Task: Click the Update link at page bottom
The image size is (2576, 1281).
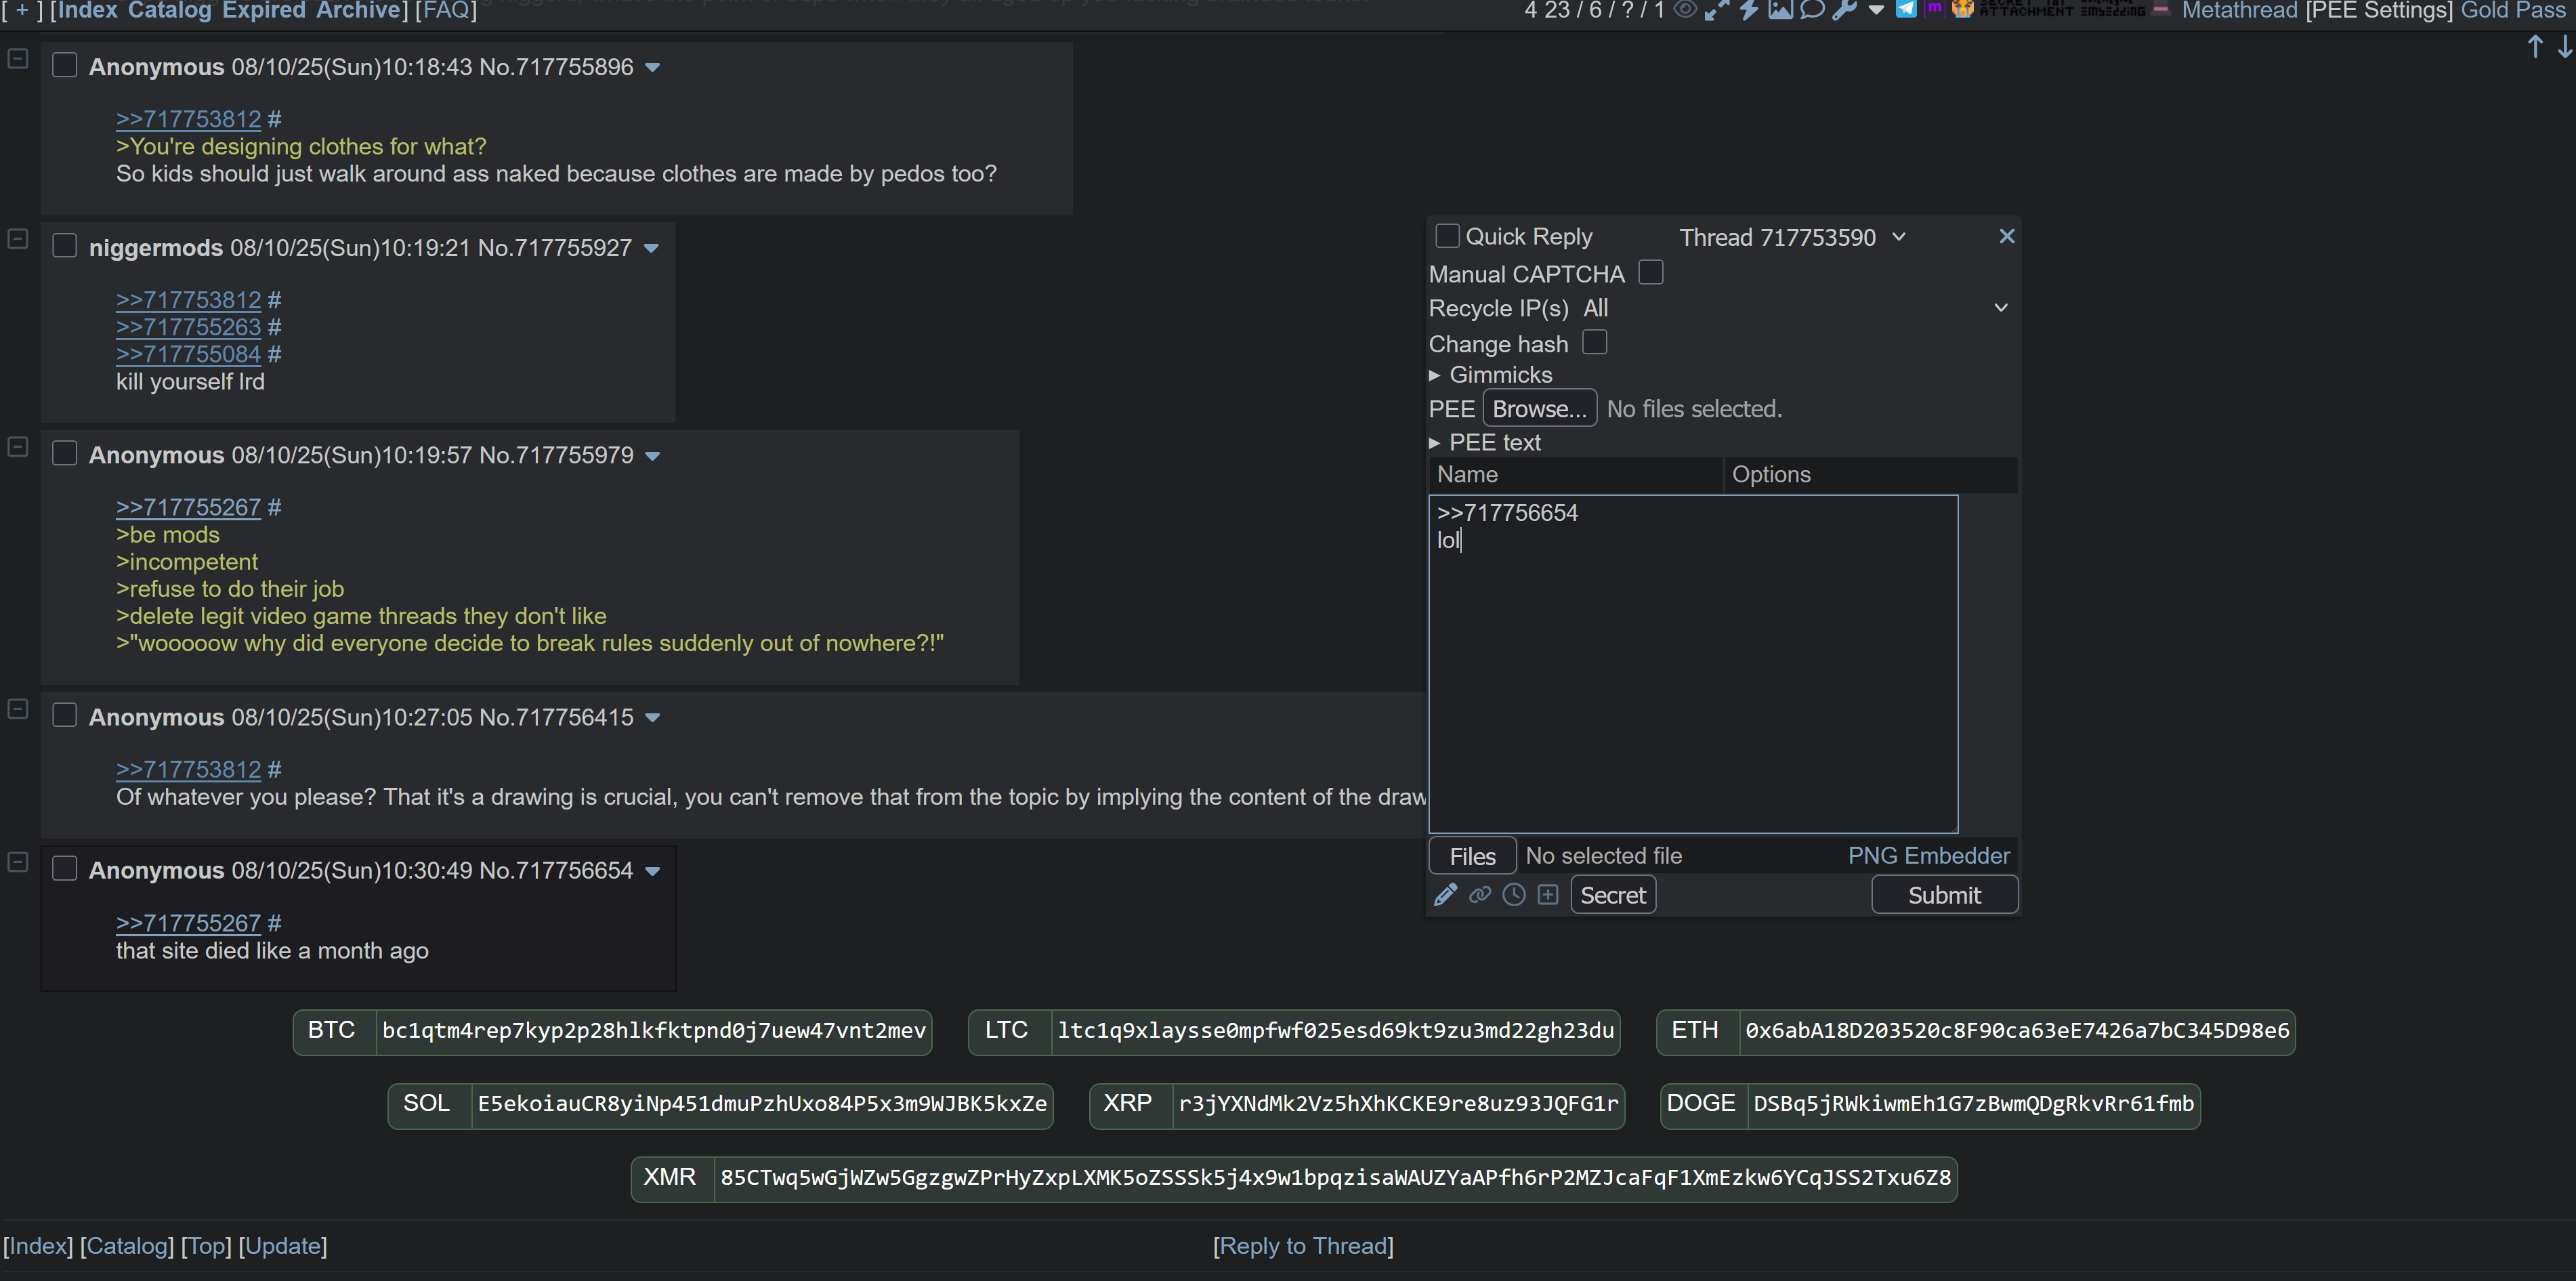Action: tap(283, 1246)
